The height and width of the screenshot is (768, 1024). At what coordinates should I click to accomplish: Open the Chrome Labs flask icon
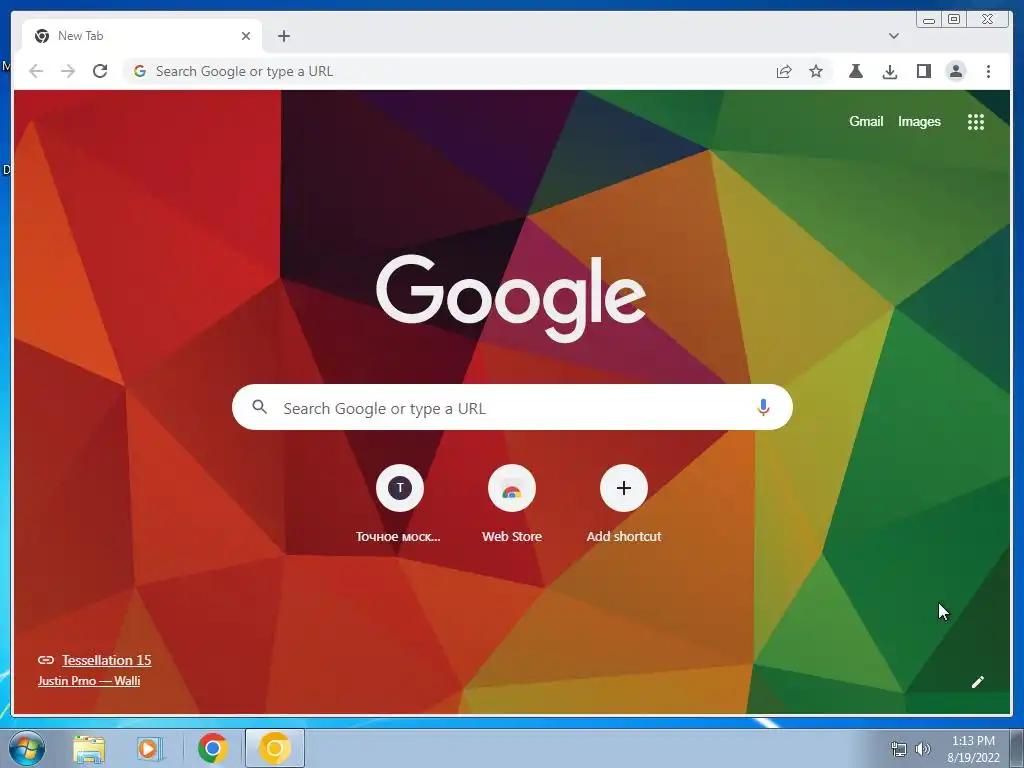point(856,71)
